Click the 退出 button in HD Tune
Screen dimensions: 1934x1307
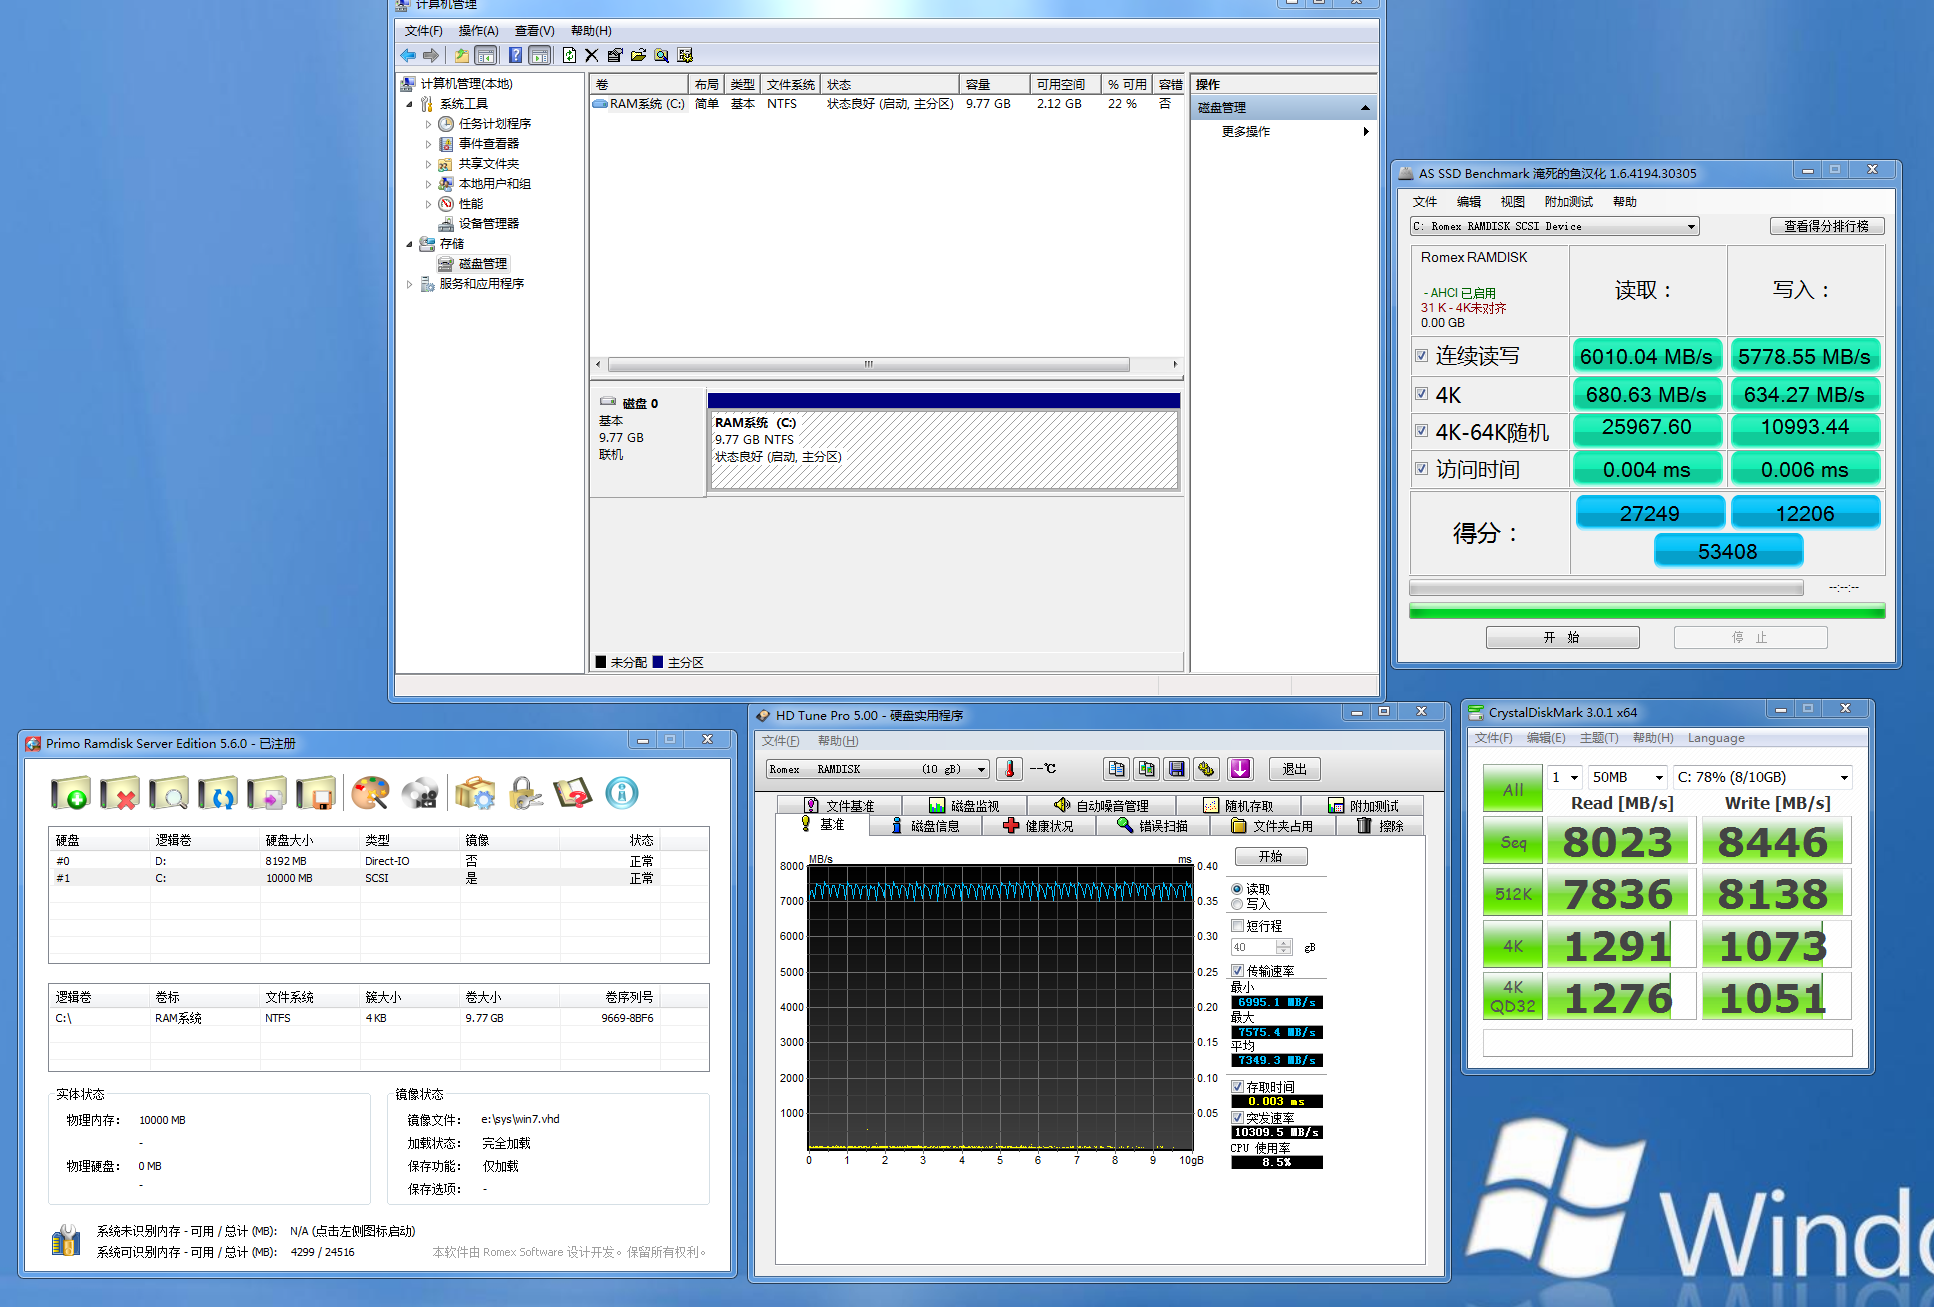(x=1295, y=769)
